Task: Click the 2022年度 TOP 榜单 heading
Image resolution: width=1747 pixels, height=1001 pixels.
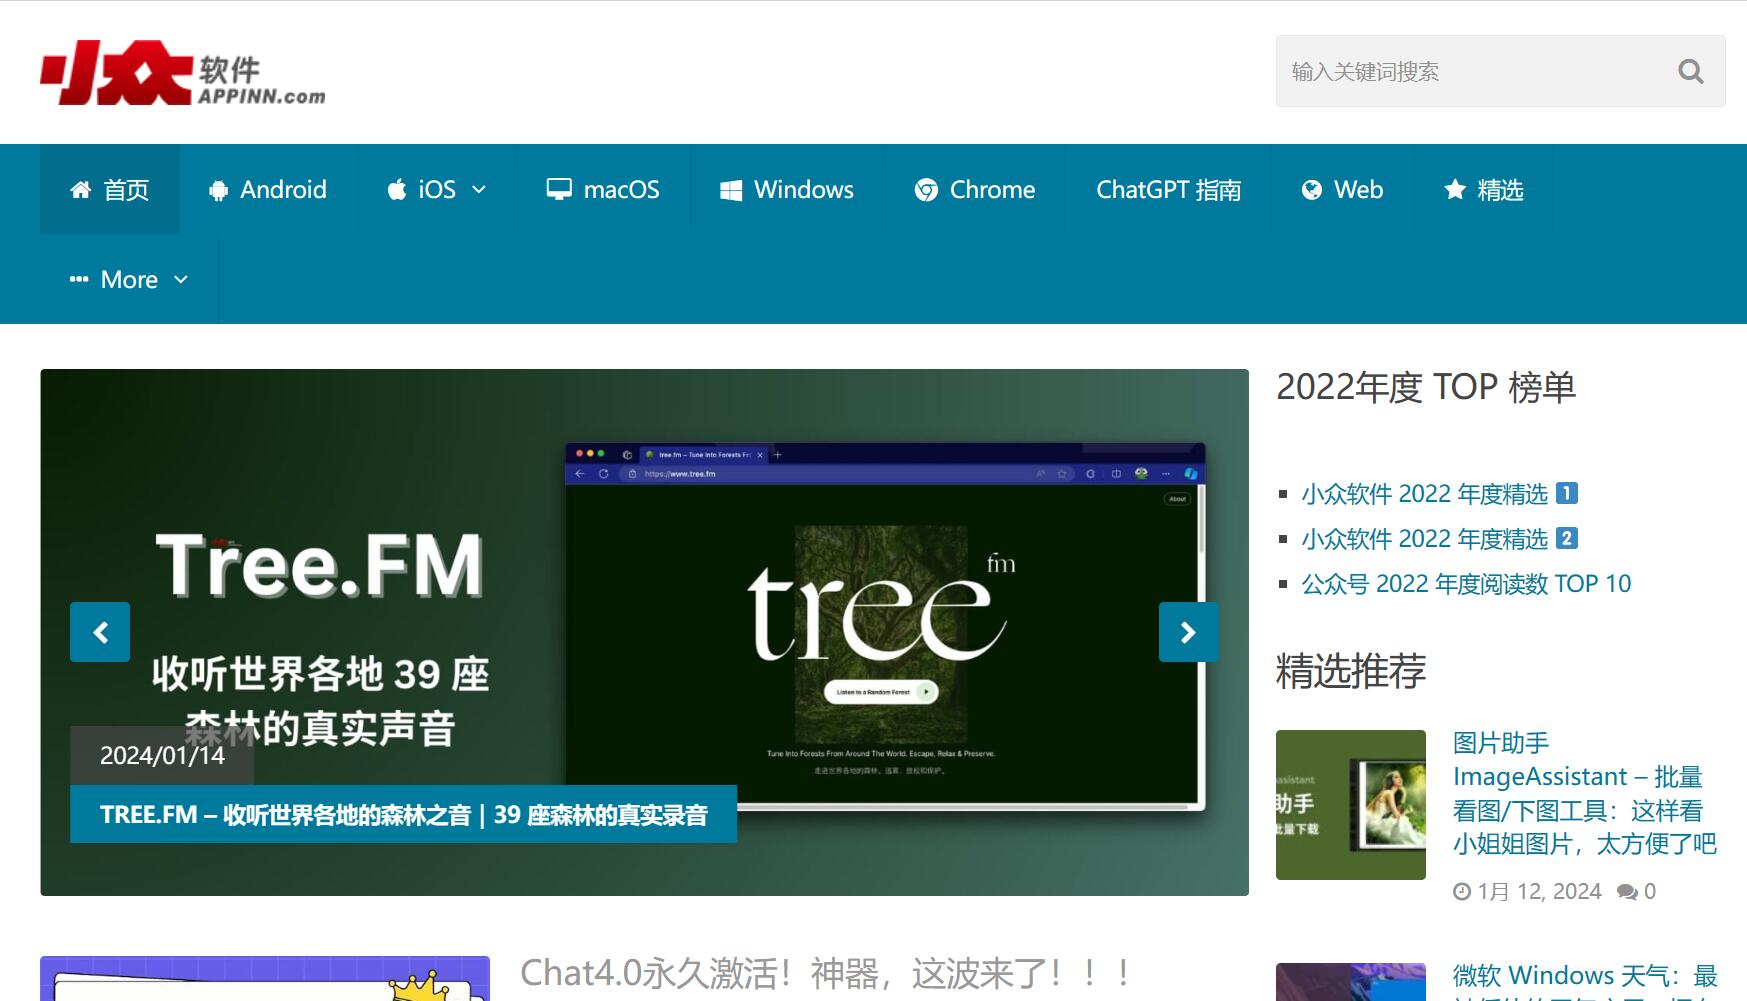Action: pyautogui.click(x=1426, y=387)
